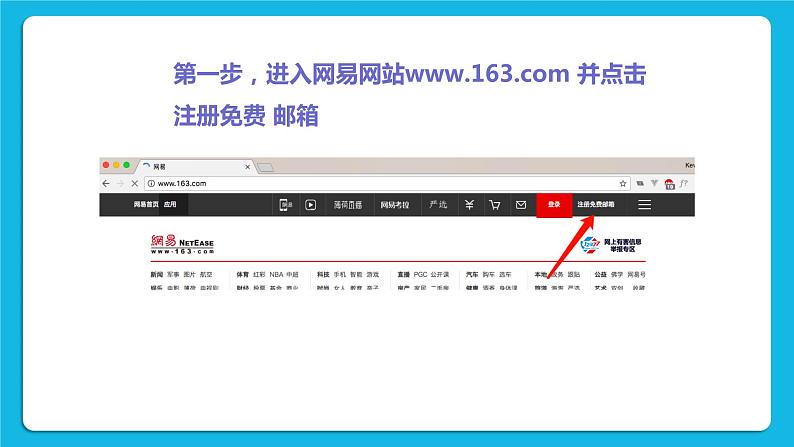Screen dimensions: 794x447
Task: Open a new tab via the blank tab button
Action: tap(265, 168)
